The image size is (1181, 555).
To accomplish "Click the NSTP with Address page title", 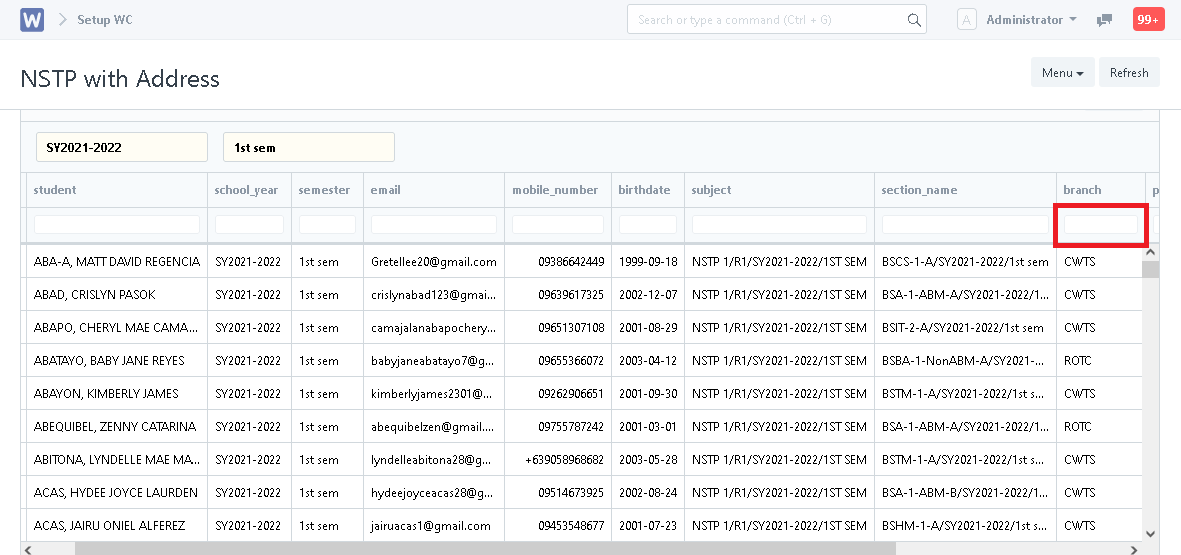I will coord(120,78).
